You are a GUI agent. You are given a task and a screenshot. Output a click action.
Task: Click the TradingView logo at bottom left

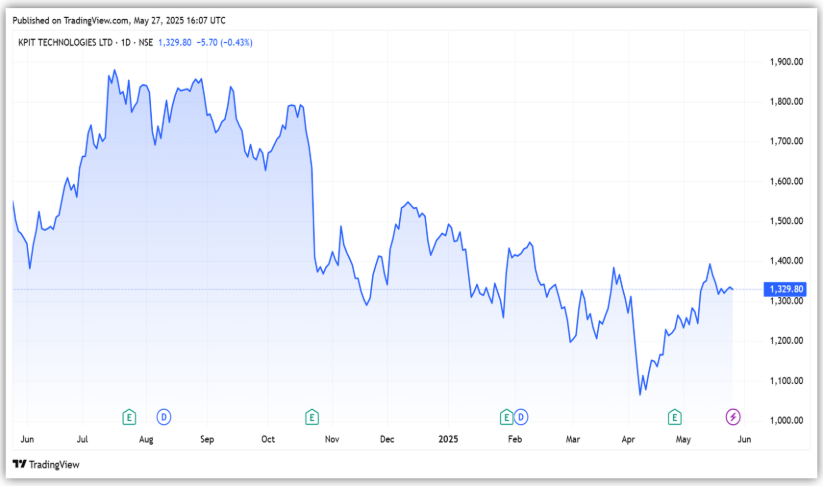46,464
